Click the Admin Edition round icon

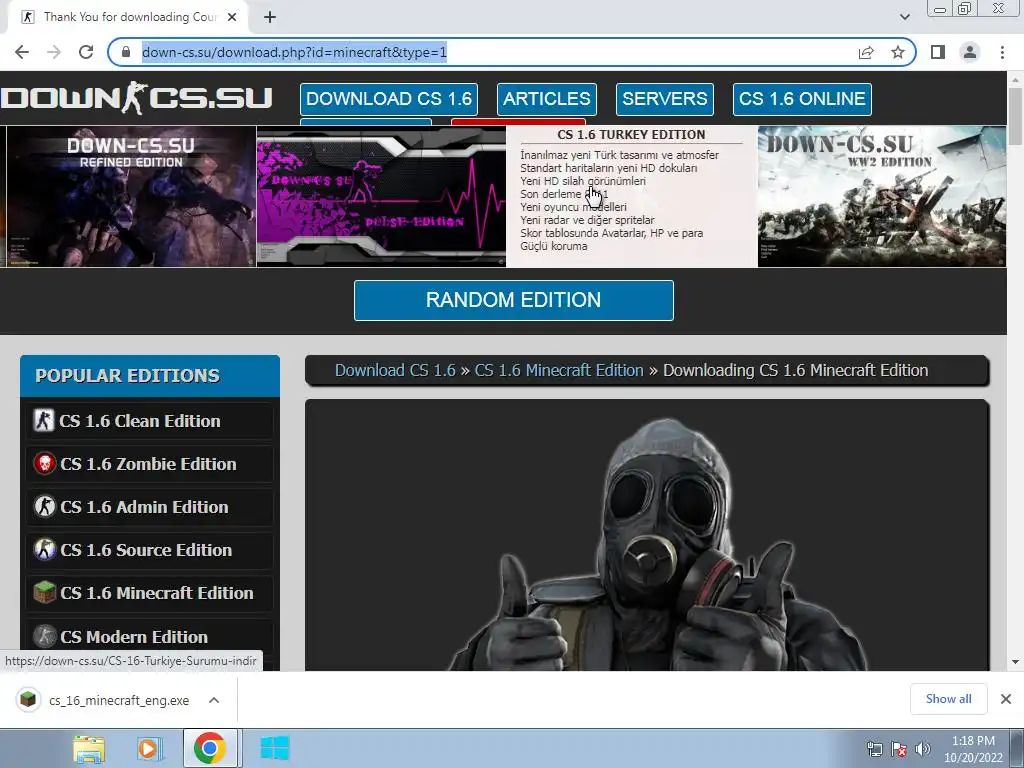click(x=44, y=507)
